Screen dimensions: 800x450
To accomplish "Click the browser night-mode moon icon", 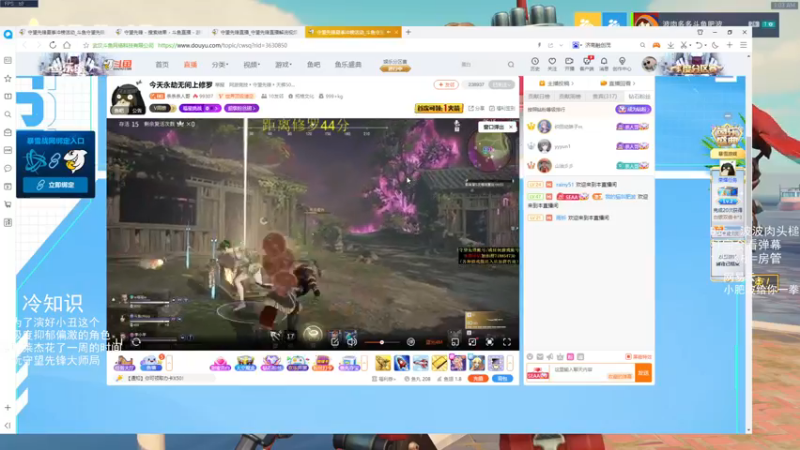I will pyautogui.click(x=715, y=45).
